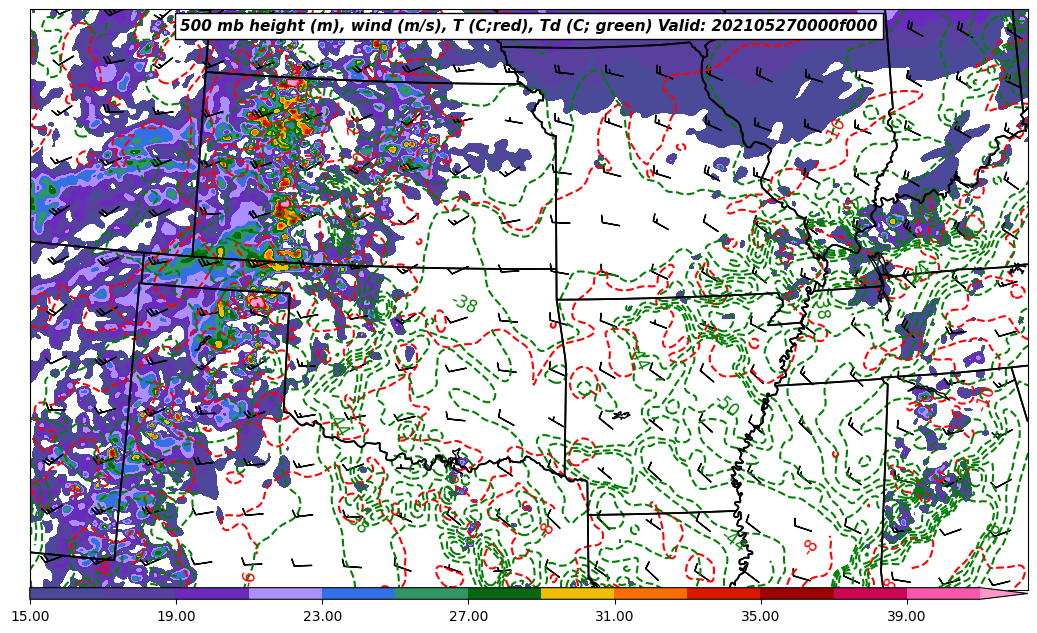Click the 19.00 colorbar tick label
1037x633 pixels.
[x=176, y=616]
